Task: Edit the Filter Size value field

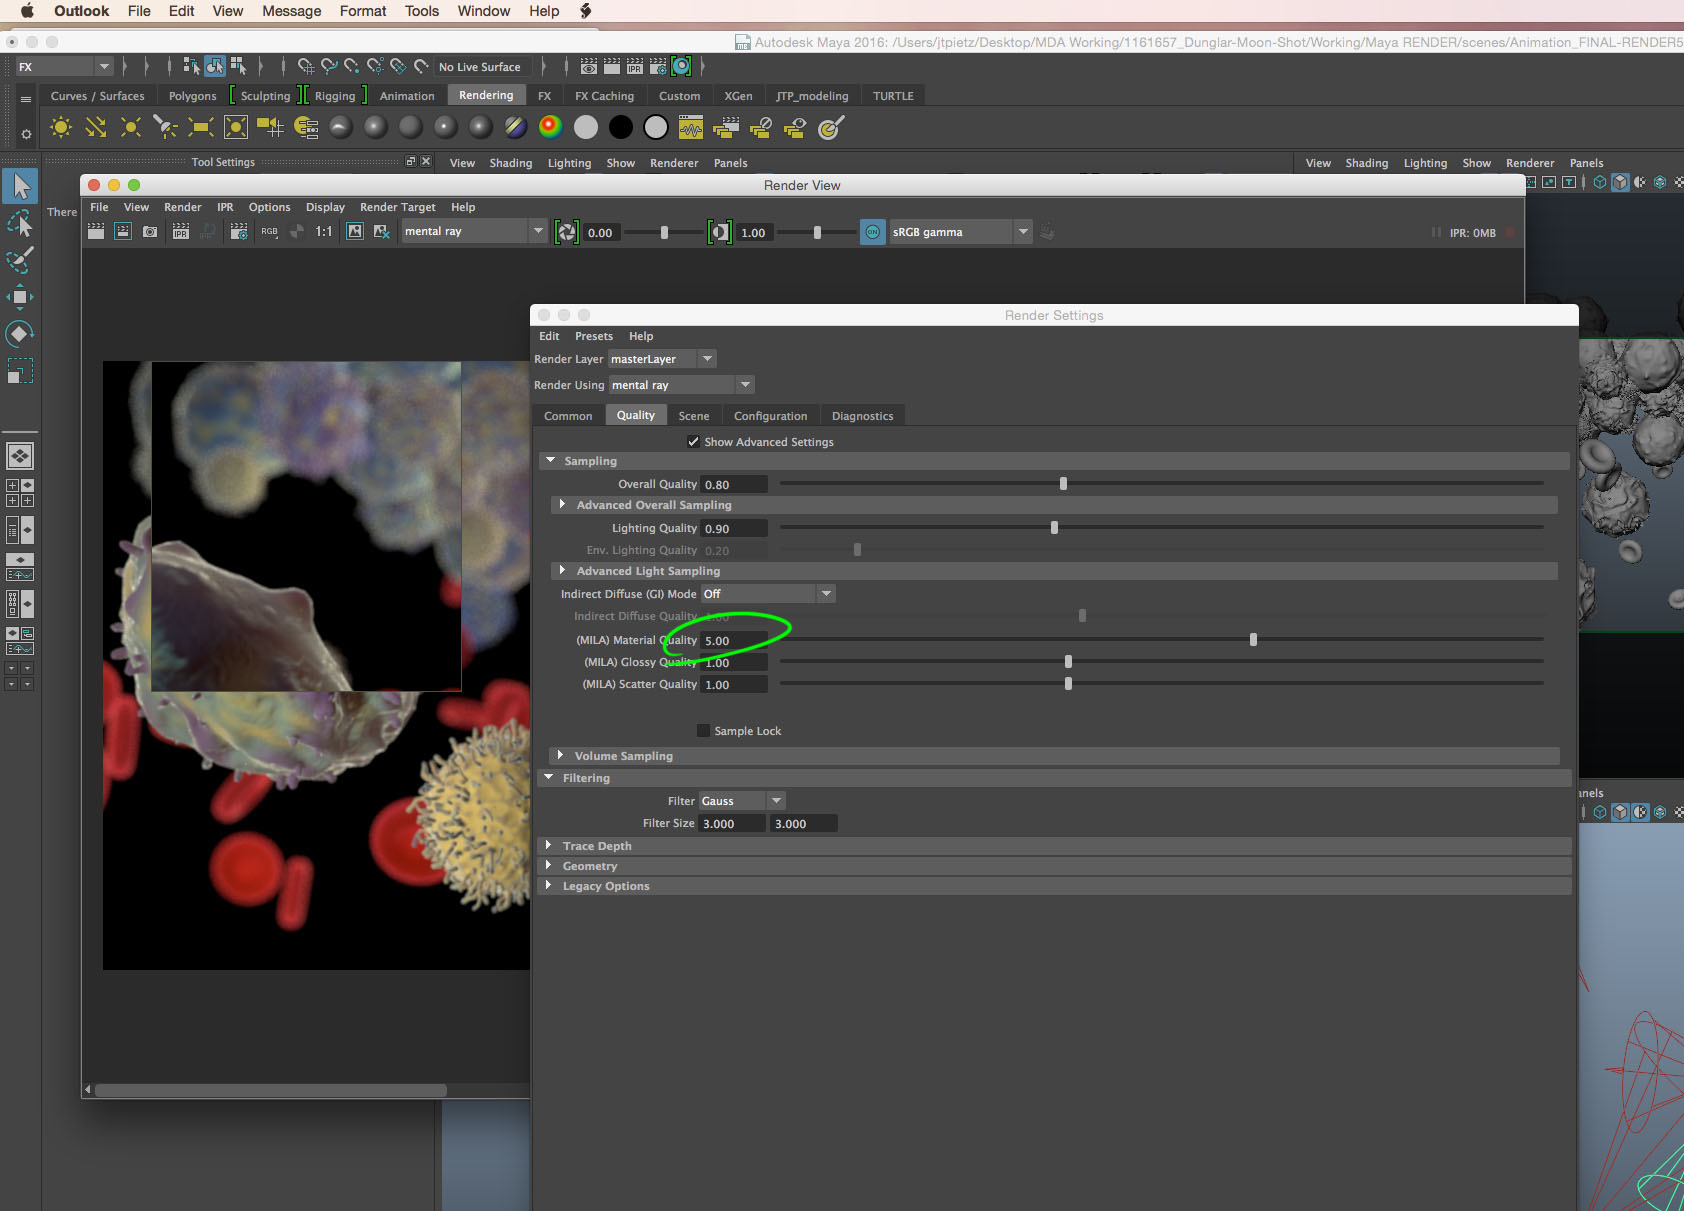Action: 731,822
